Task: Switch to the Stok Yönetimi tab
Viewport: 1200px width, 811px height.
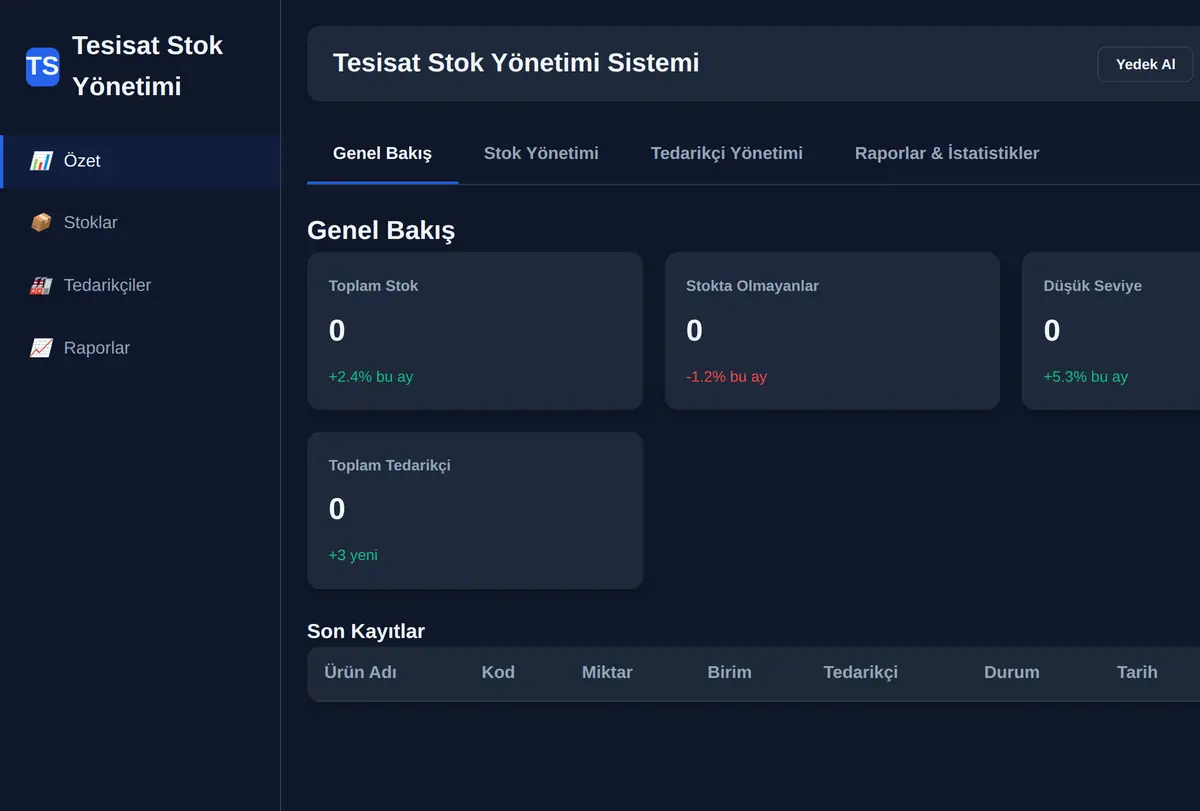Action: [541, 154]
